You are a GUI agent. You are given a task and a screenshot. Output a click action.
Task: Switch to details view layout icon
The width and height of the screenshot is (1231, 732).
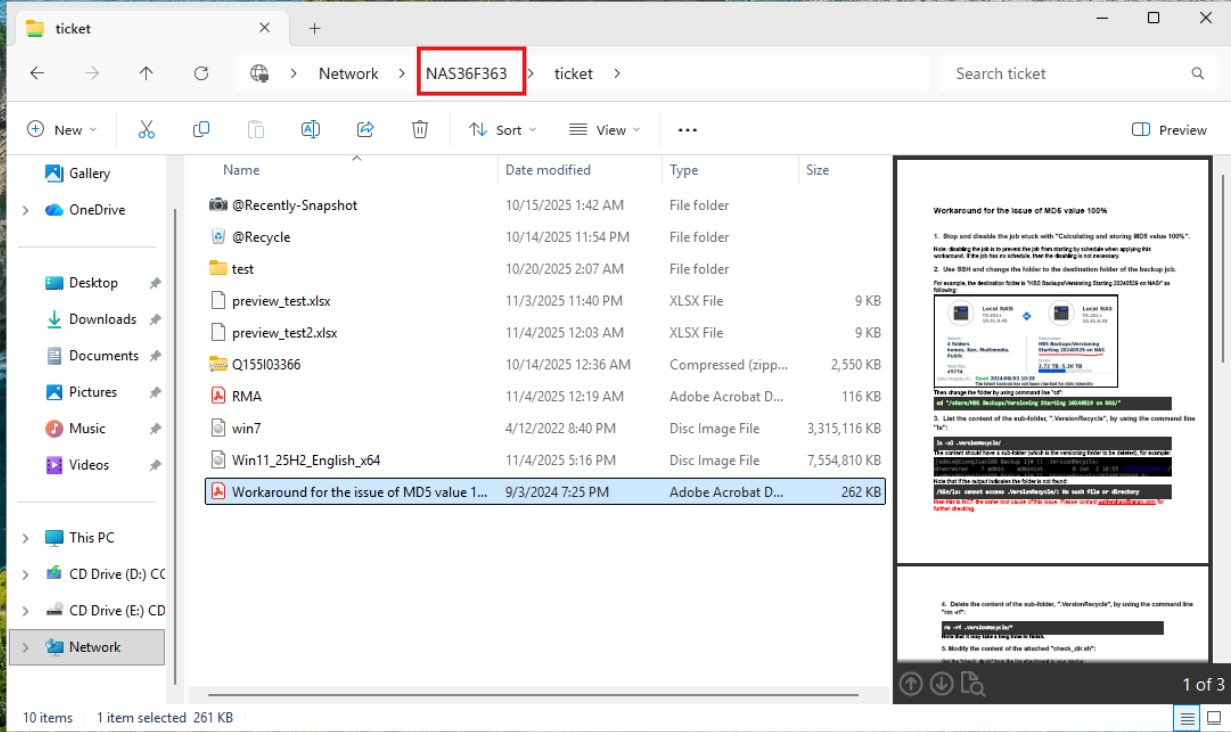click(x=1186, y=717)
